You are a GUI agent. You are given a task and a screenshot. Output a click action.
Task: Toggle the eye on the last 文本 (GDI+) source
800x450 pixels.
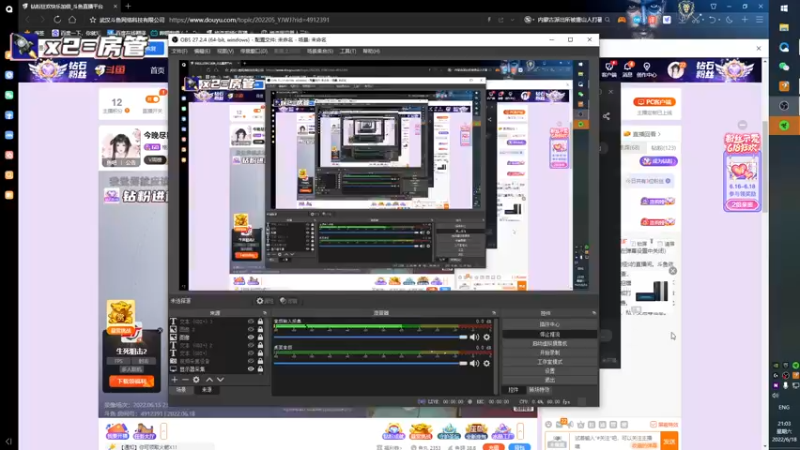pos(251,353)
